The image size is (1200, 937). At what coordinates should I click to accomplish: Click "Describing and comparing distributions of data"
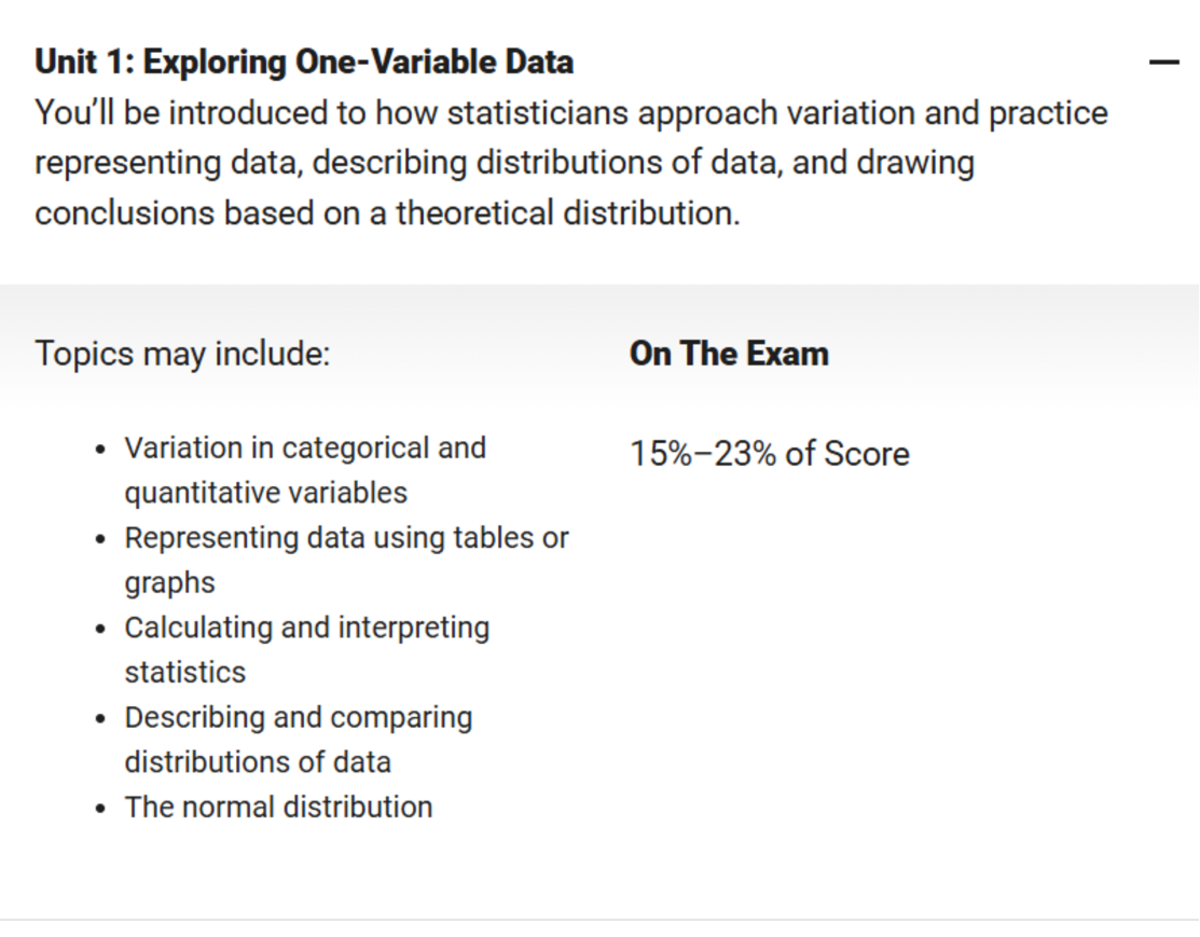click(x=298, y=738)
